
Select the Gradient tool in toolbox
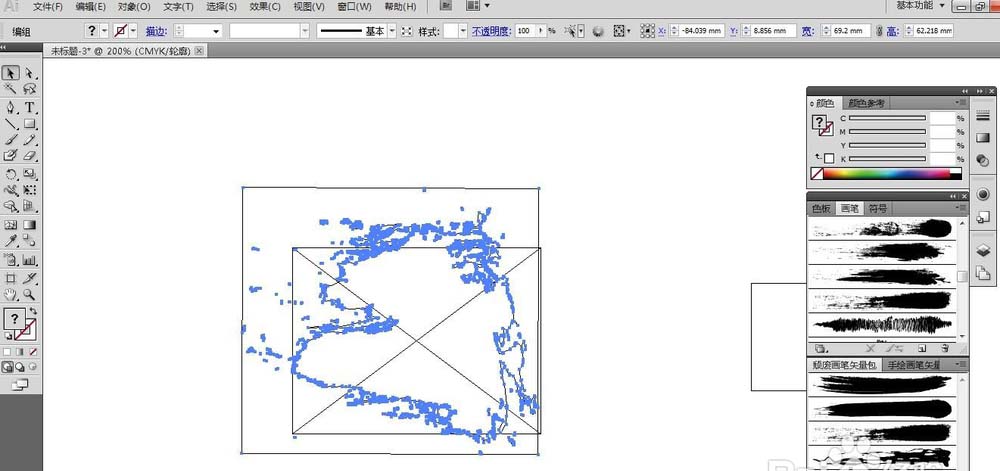(x=29, y=224)
